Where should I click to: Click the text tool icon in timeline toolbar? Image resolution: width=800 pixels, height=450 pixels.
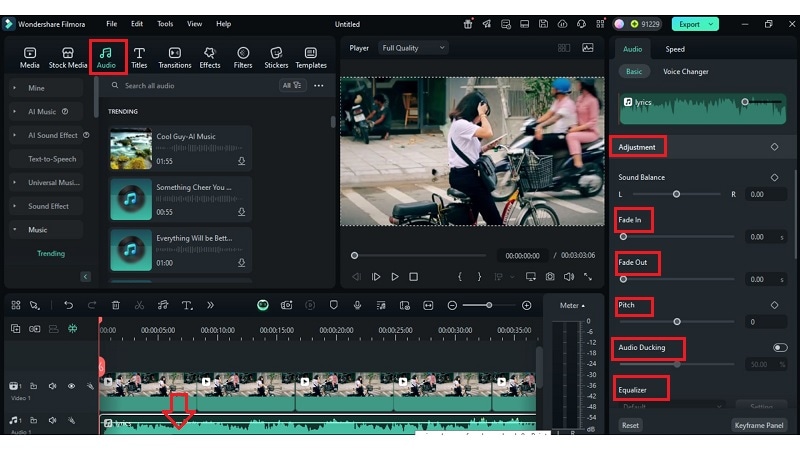pos(187,305)
